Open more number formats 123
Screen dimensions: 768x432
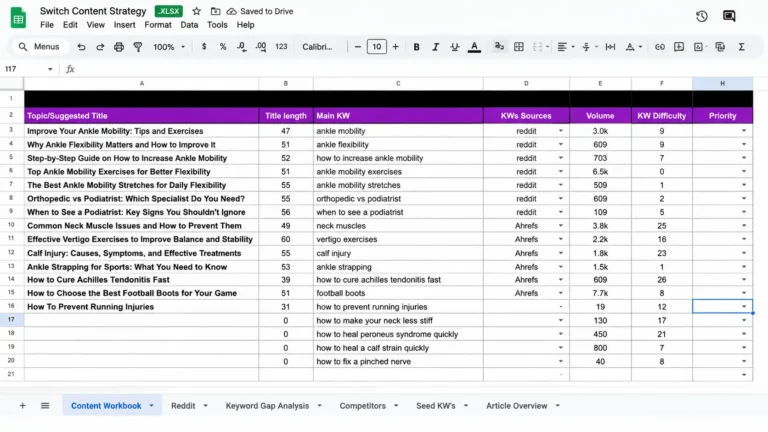(281, 47)
